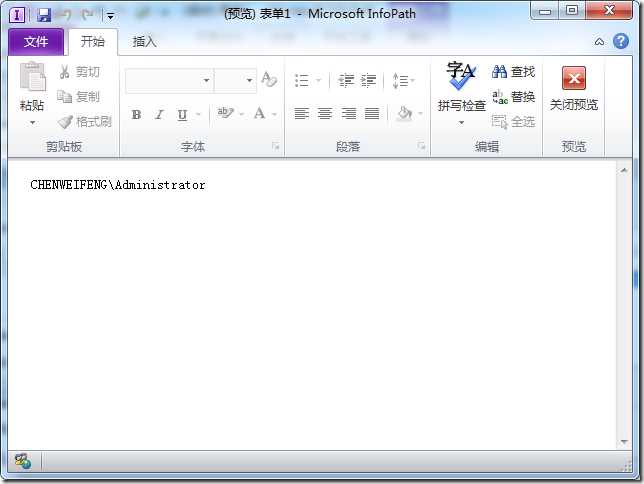Screen dimensions: 644x484
Task: Minimize the ribbon with caret icon
Action: pyautogui.click(x=599, y=41)
